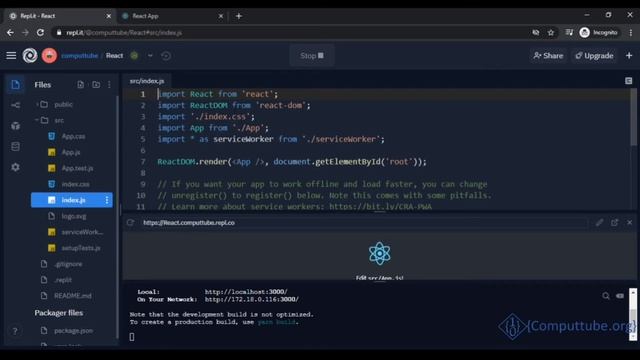Click the Incognito profile indicator

598,32
